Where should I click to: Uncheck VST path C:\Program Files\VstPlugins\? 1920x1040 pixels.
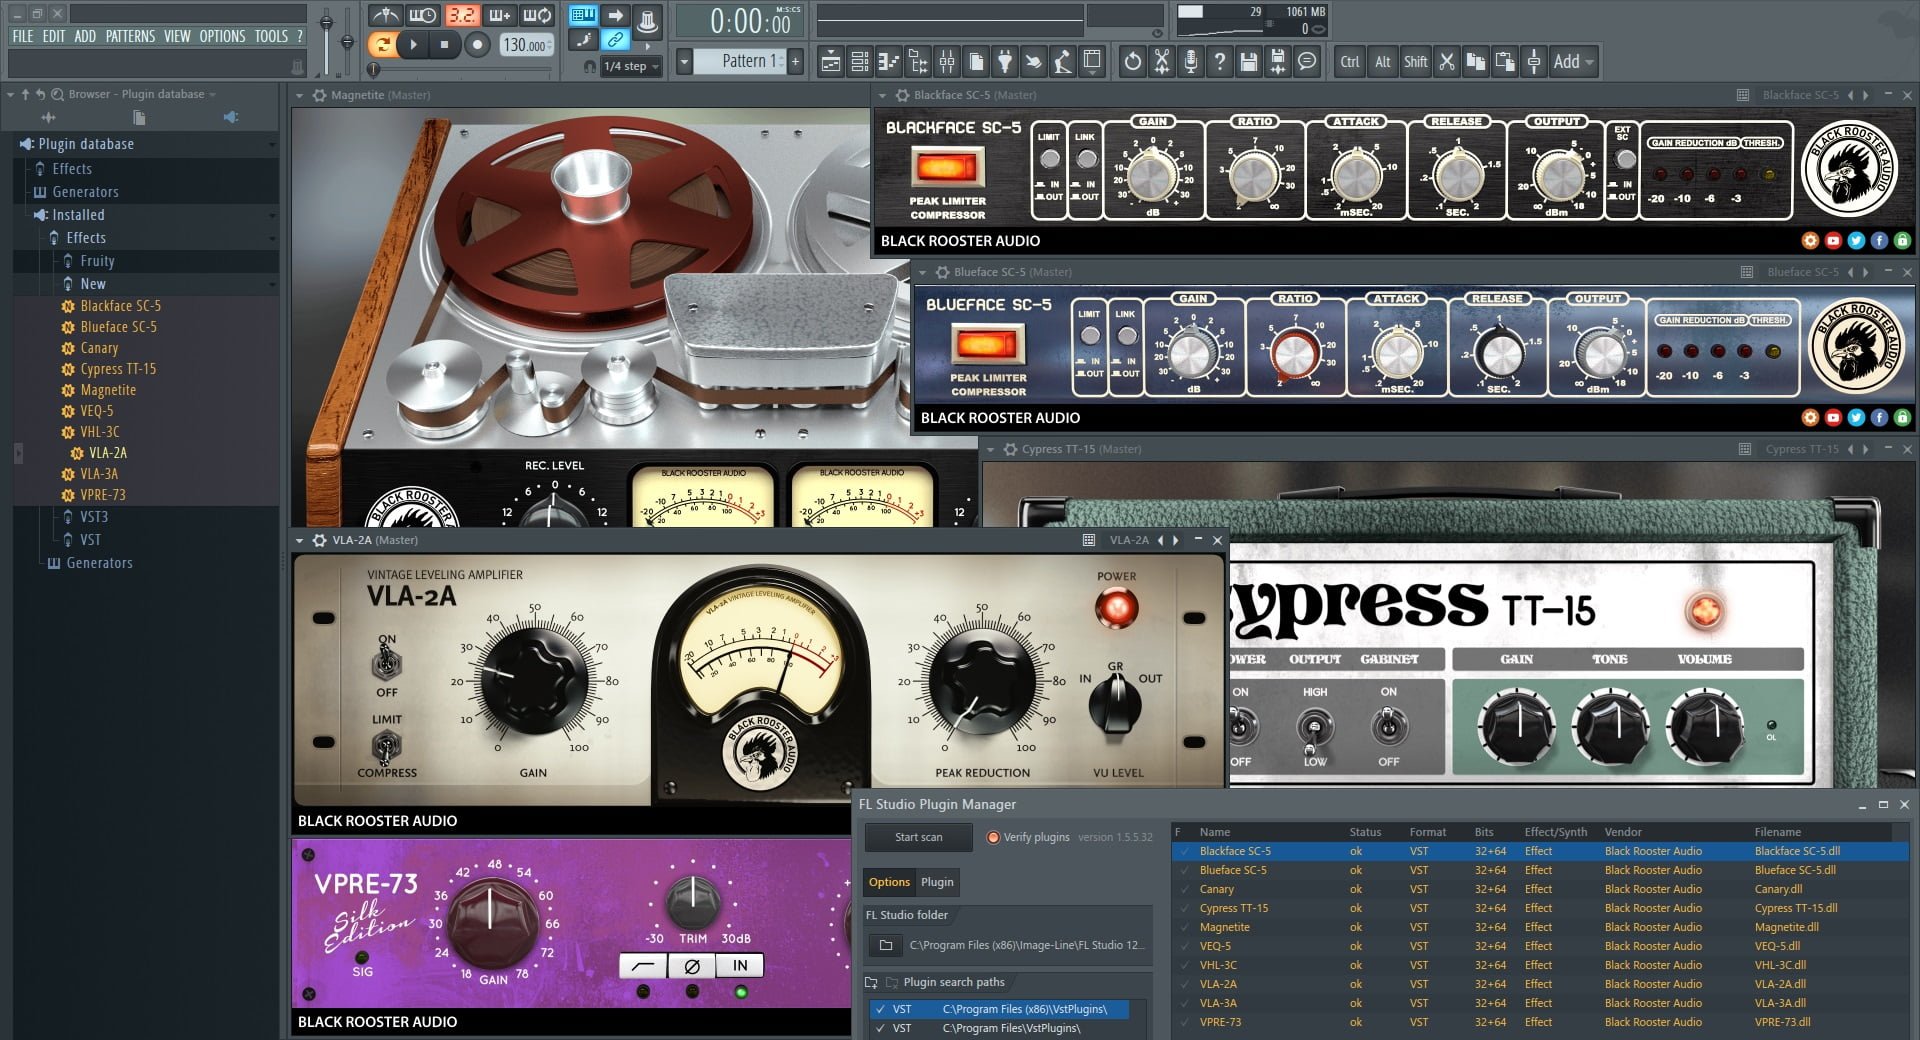click(x=880, y=1028)
